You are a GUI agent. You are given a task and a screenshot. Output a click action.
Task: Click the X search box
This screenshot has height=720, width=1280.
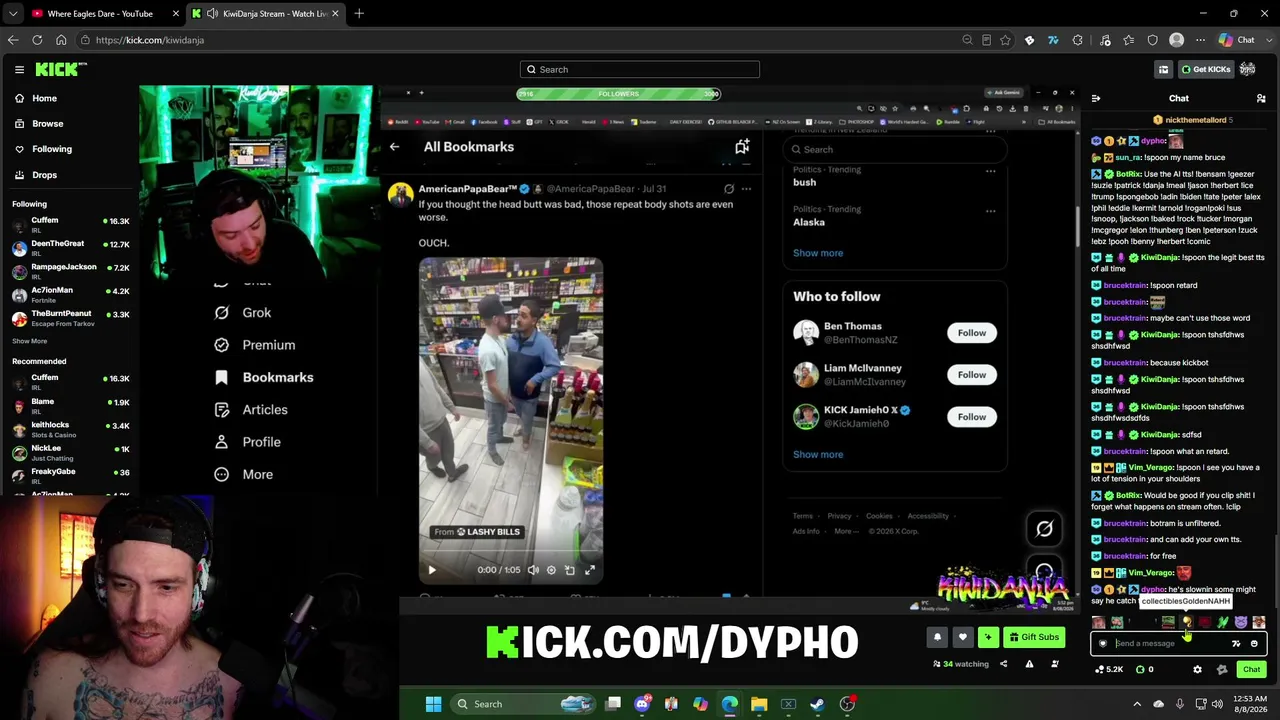click(x=895, y=150)
